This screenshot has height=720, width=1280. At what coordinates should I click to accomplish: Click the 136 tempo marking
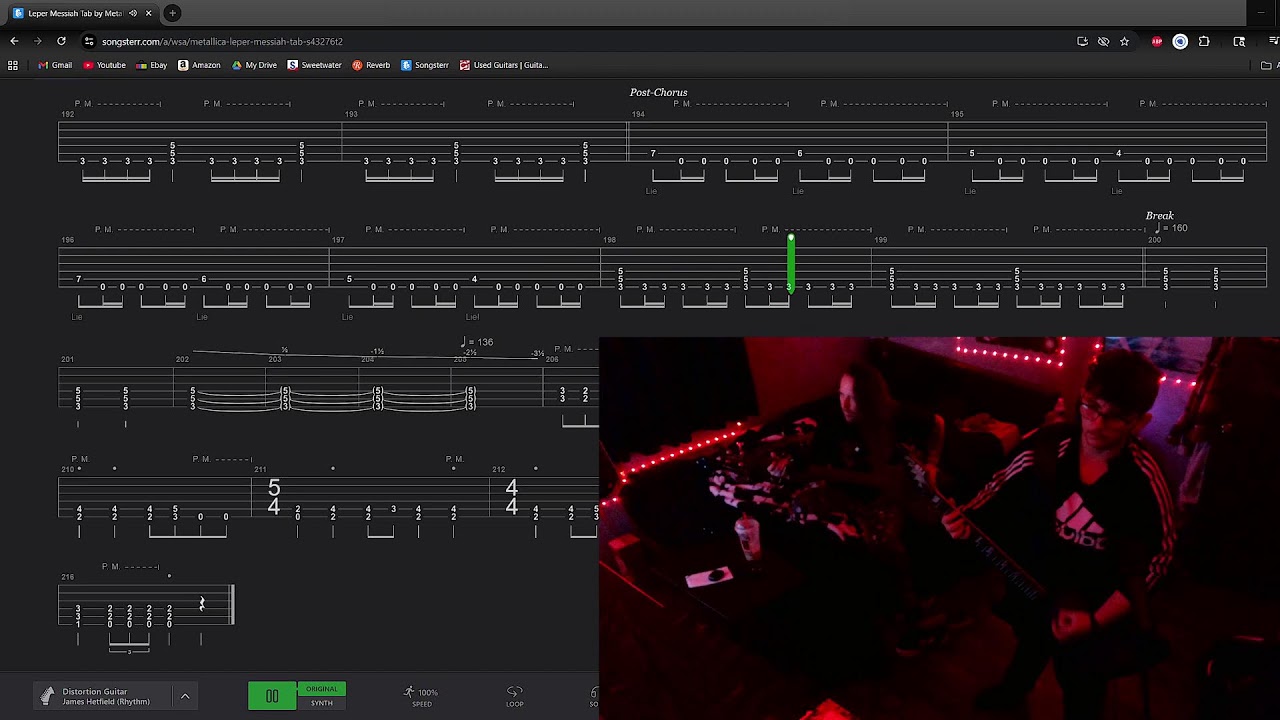tap(478, 342)
